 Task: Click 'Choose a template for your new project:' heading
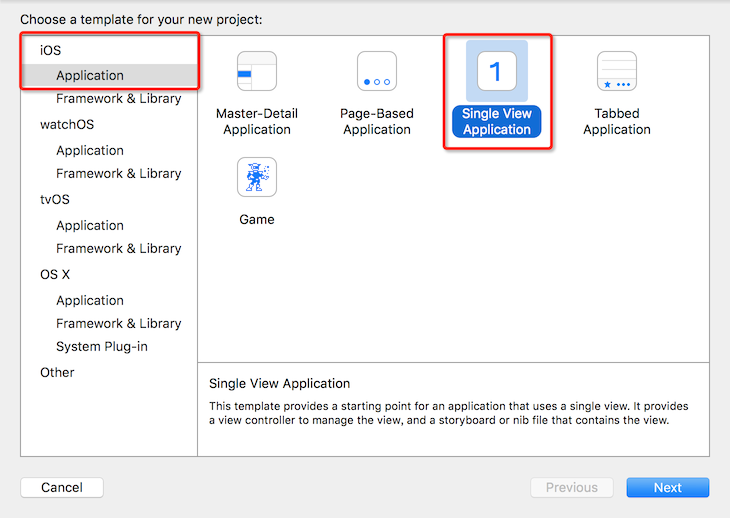141,20
